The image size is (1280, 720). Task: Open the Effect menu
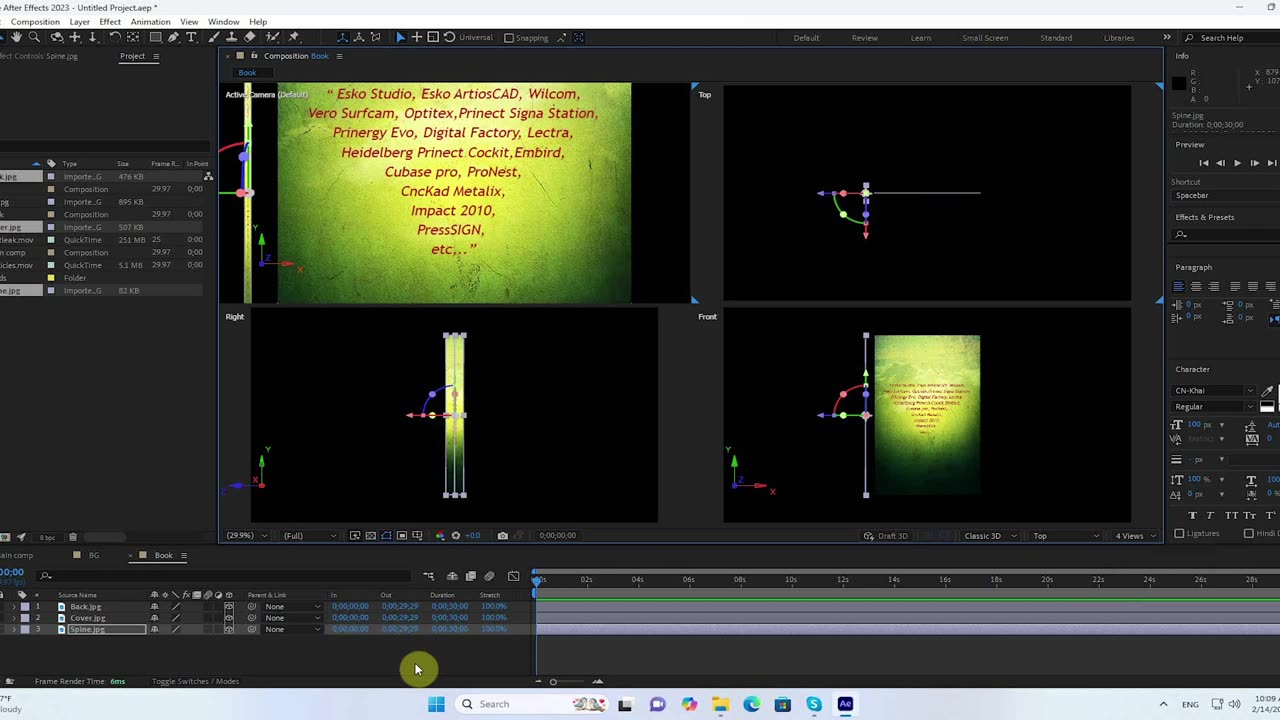pyautogui.click(x=110, y=22)
